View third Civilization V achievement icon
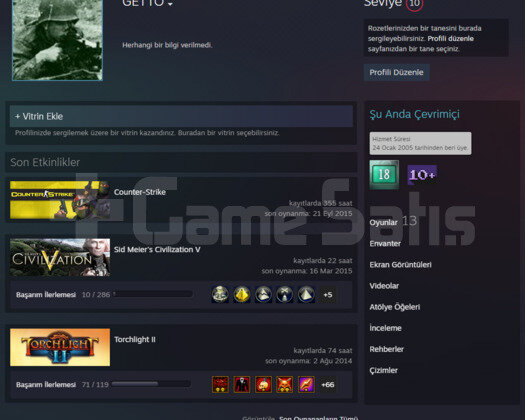525x420 pixels. 264,294
